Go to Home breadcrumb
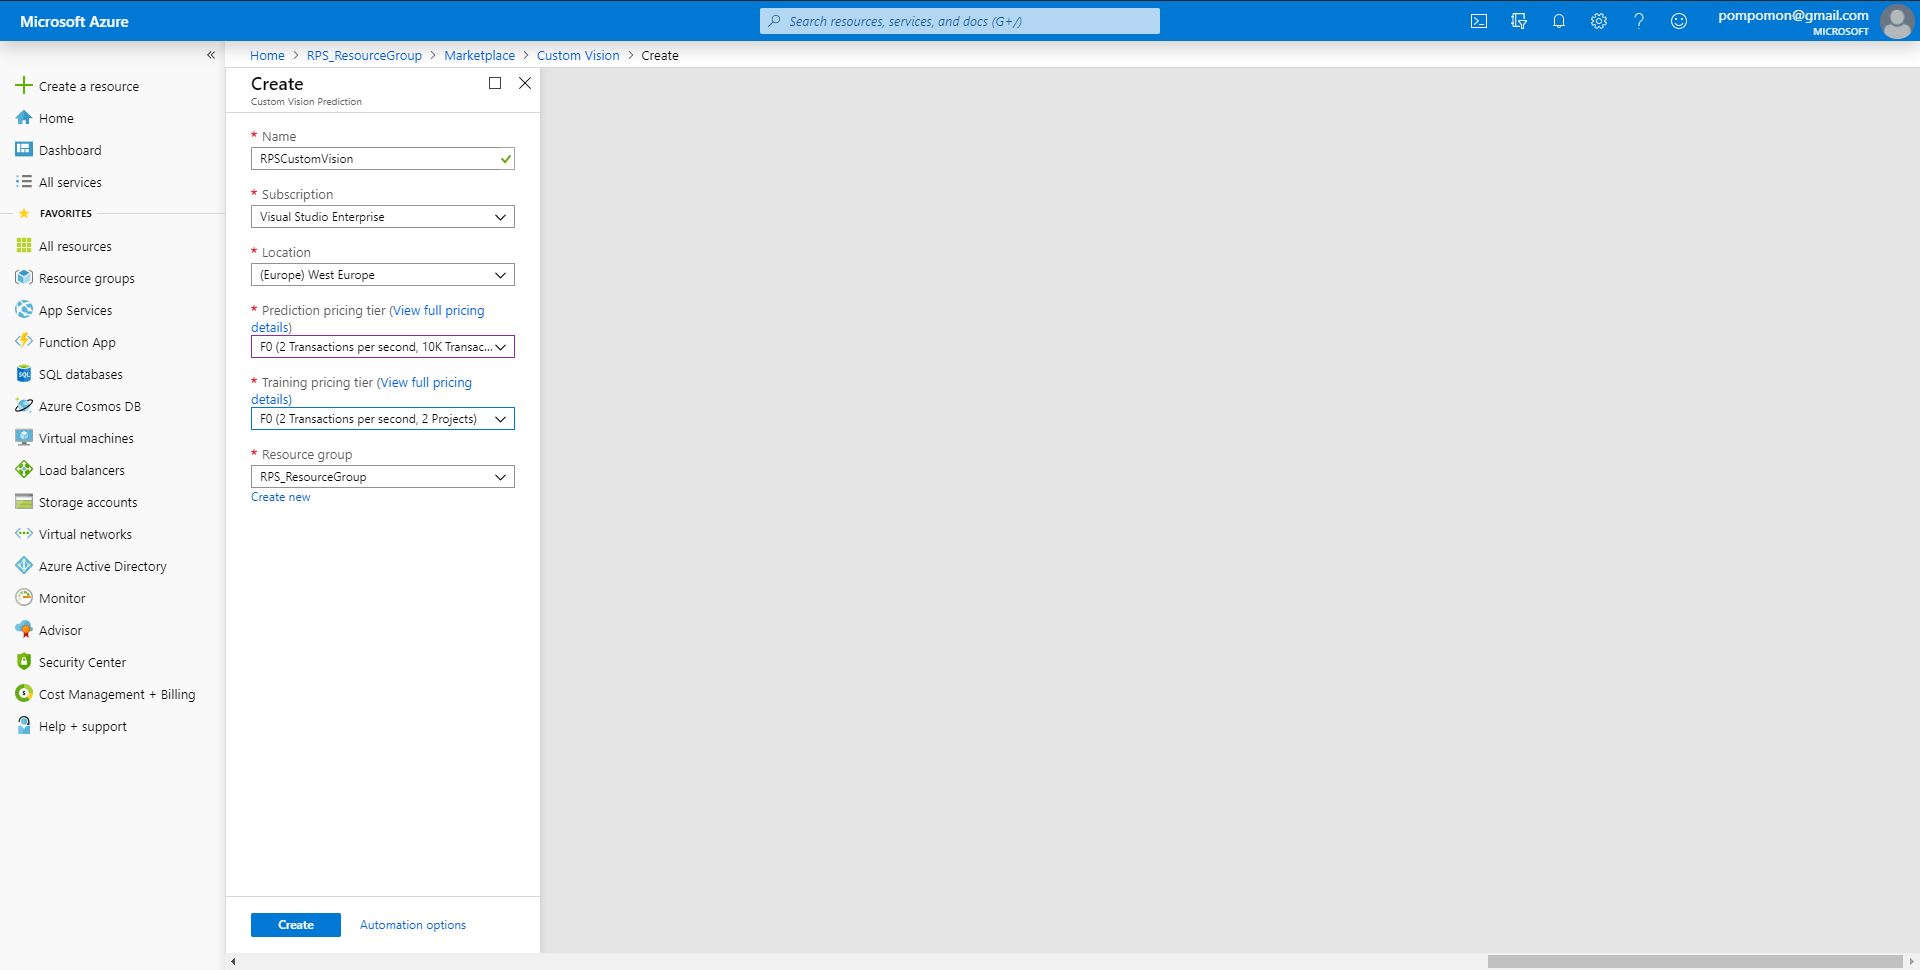1920x970 pixels. [x=267, y=55]
